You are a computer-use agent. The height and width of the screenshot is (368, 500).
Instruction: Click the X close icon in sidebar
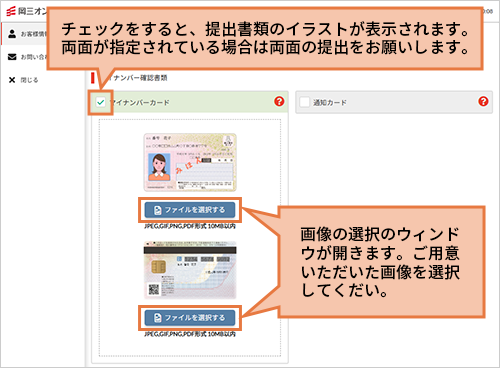12,80
